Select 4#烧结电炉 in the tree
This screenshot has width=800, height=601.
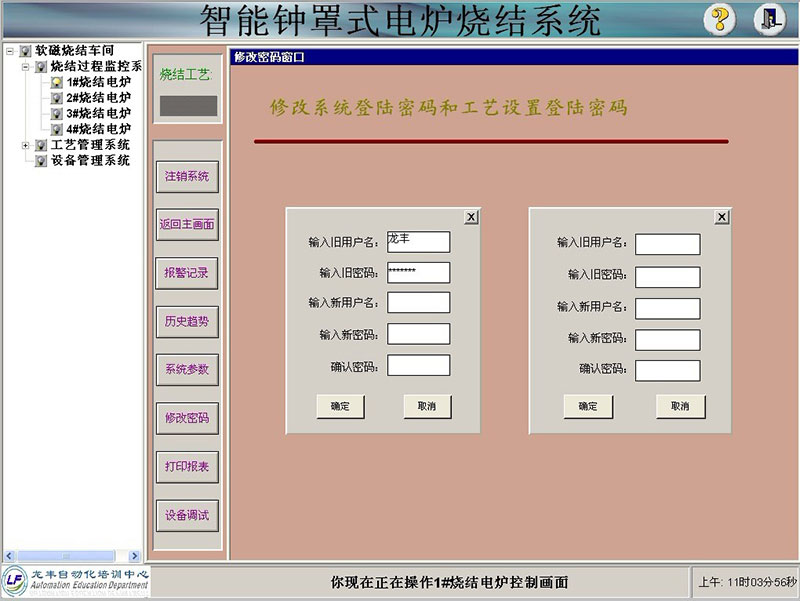tap(98, 129)
